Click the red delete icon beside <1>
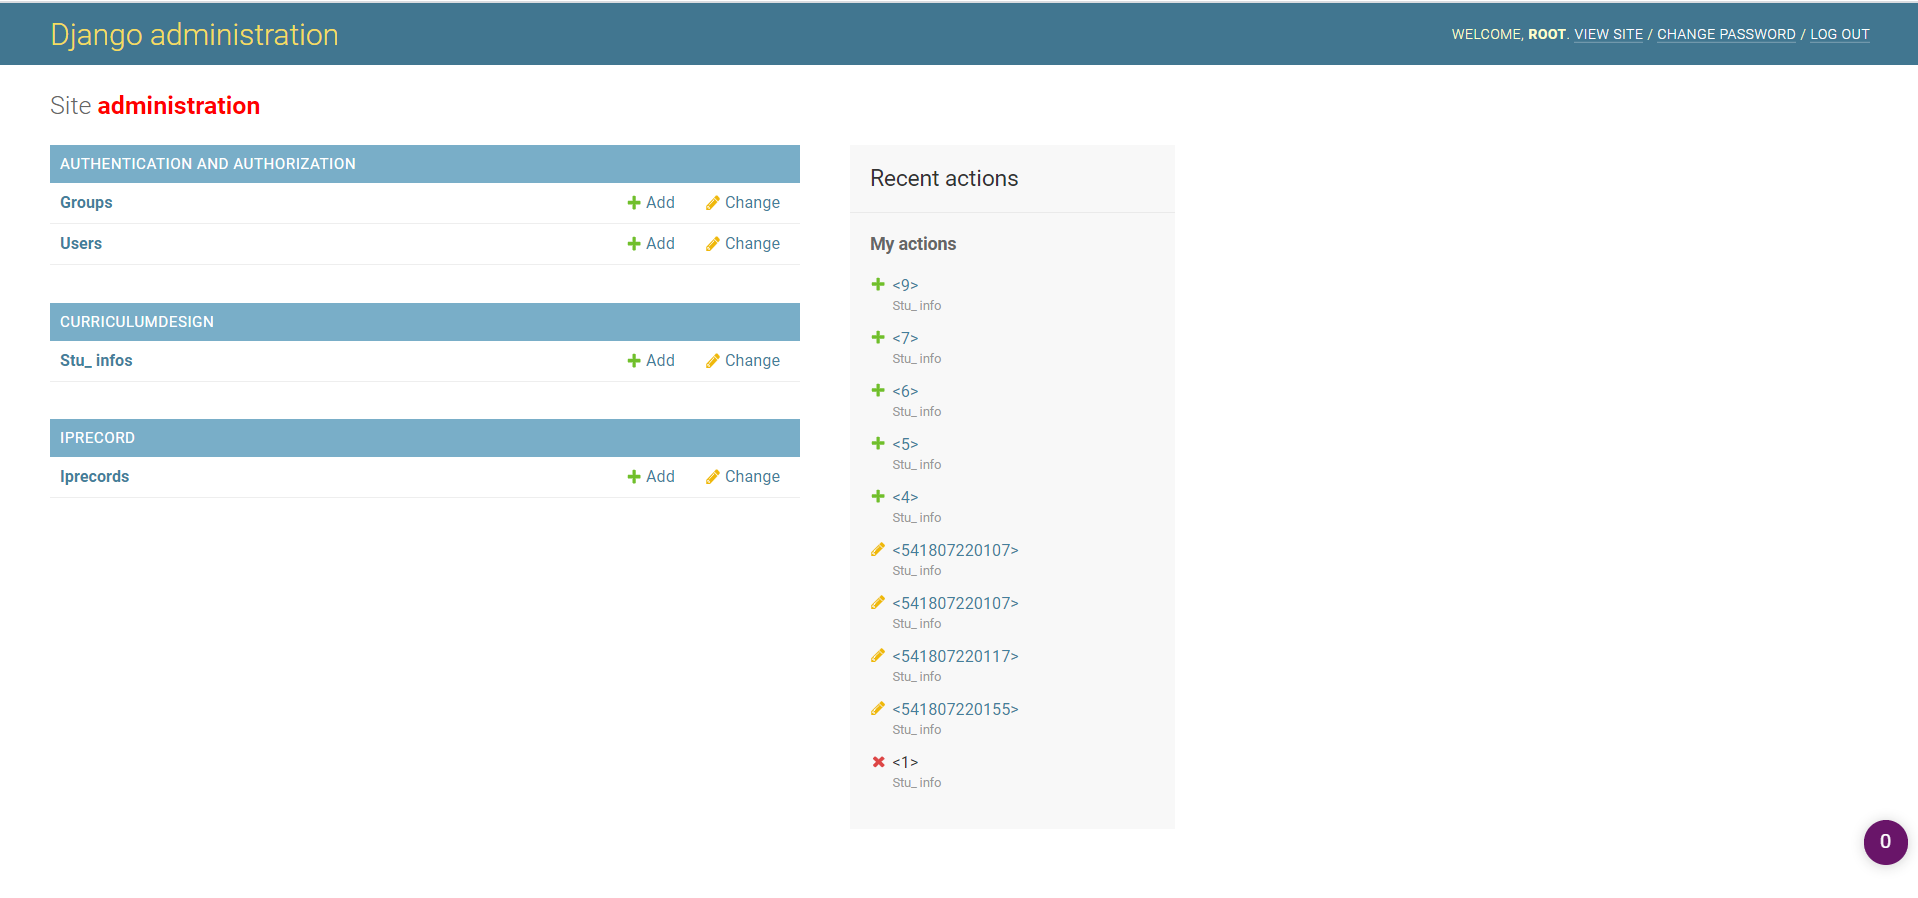The width and height of the screenshot is (1918, 898). [x=878, y=762]
